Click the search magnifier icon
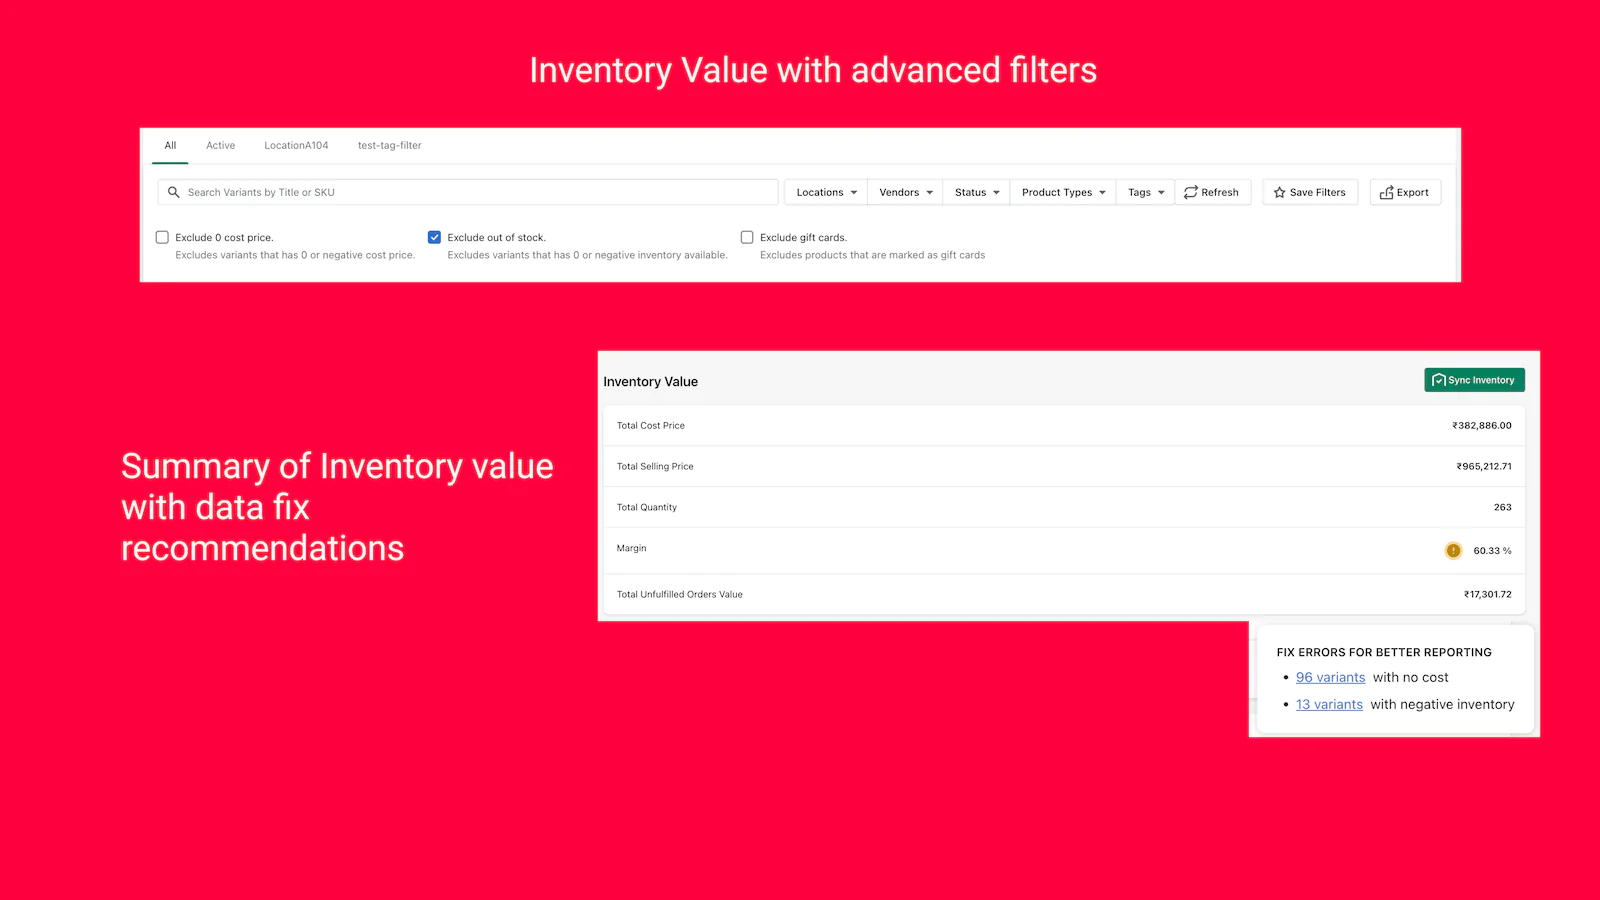Viewport: 1600px width, 900px height. (x=174, y=192)
